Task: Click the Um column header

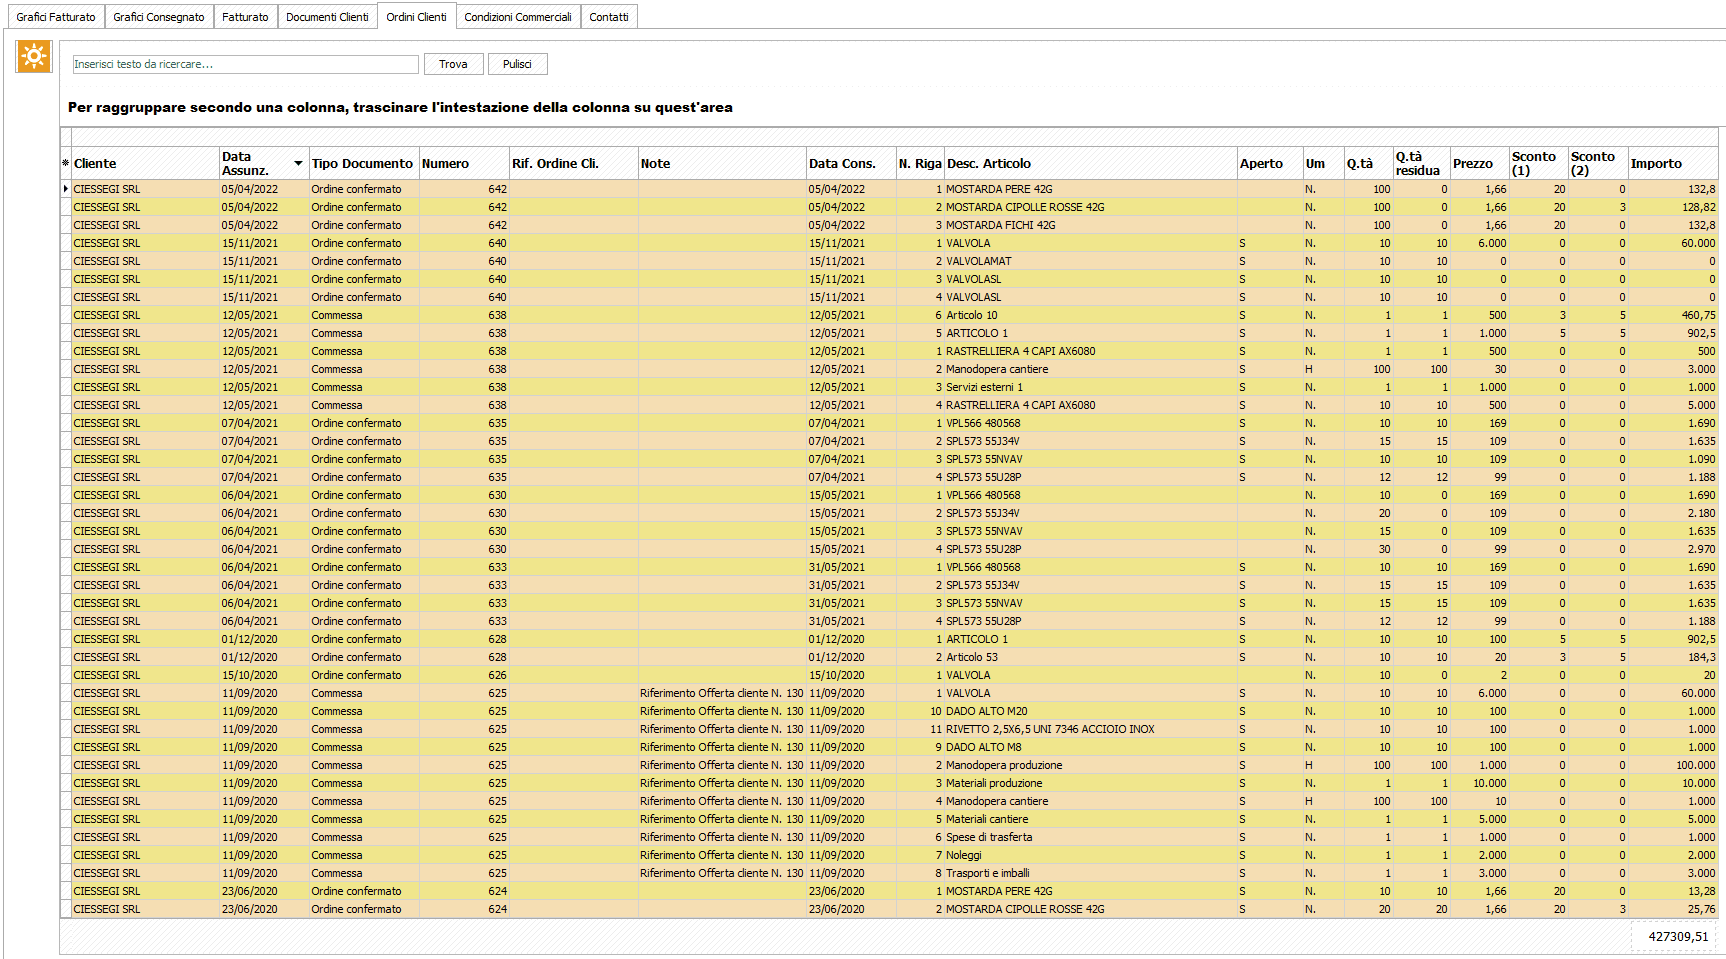Action: point(1323,163)
